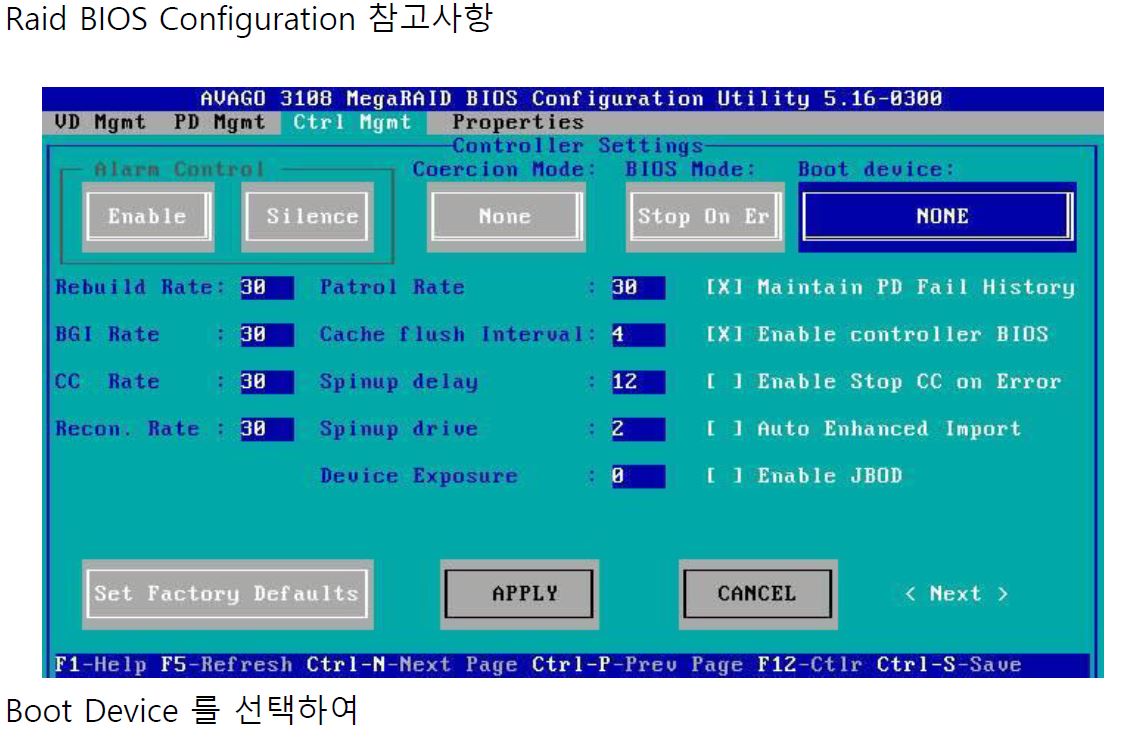Open the Properties tab

[x=518, y=123]
